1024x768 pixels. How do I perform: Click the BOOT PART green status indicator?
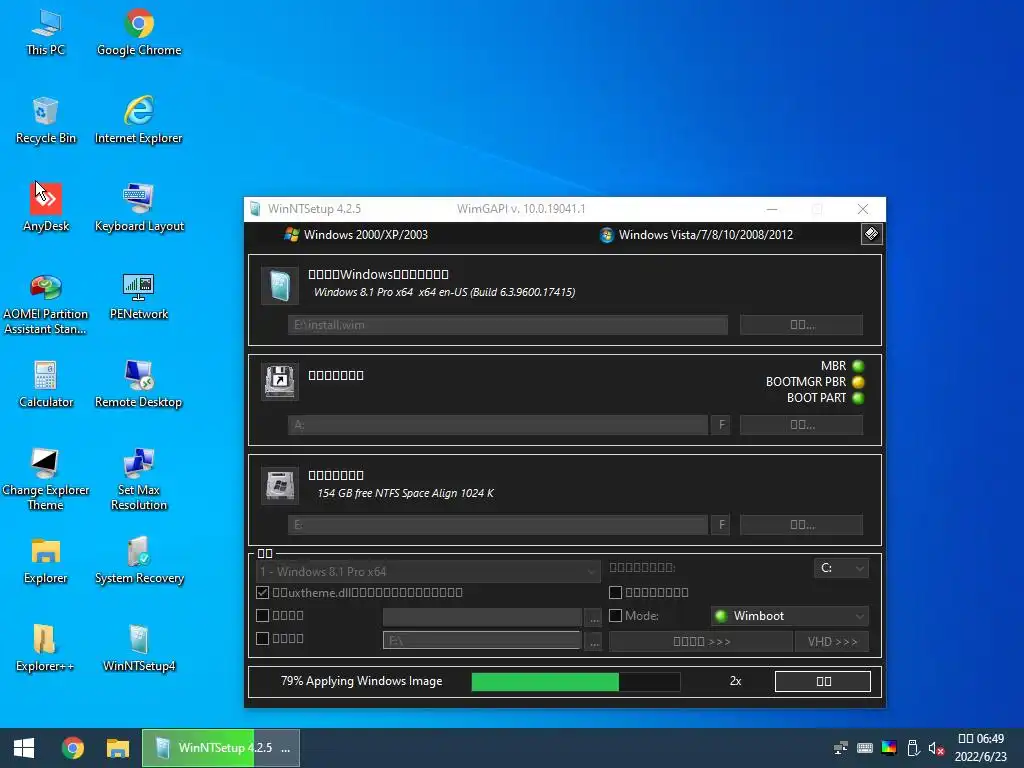point(858,398)
